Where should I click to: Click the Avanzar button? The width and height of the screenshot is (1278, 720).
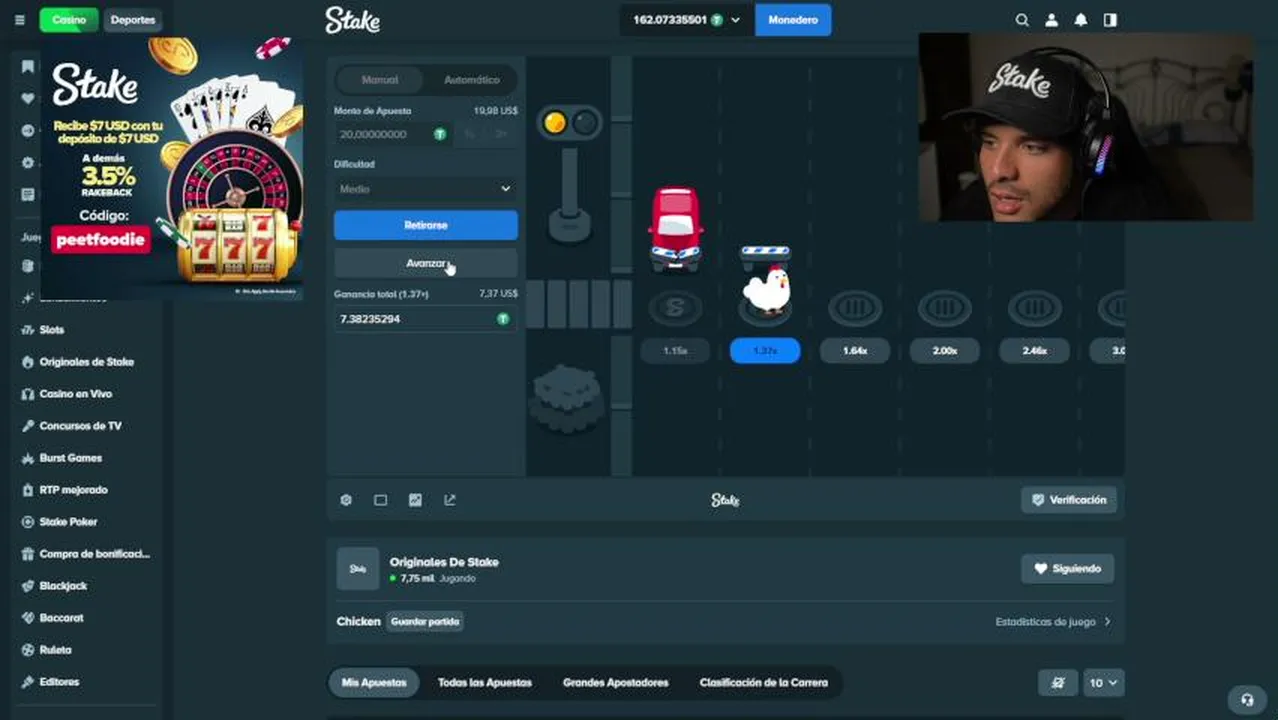[426, 263]
